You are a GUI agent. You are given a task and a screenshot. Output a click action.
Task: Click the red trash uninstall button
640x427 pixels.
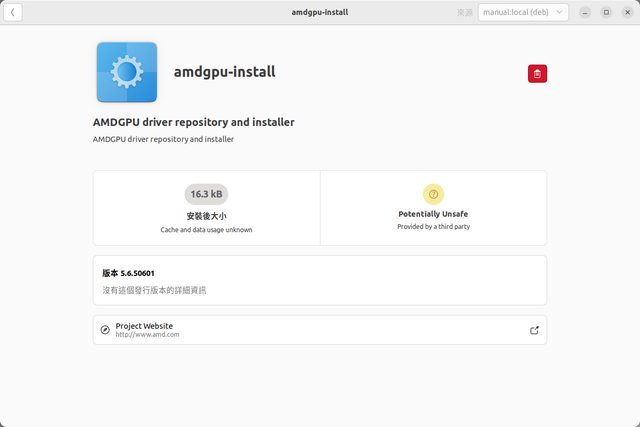pos(537,73)
